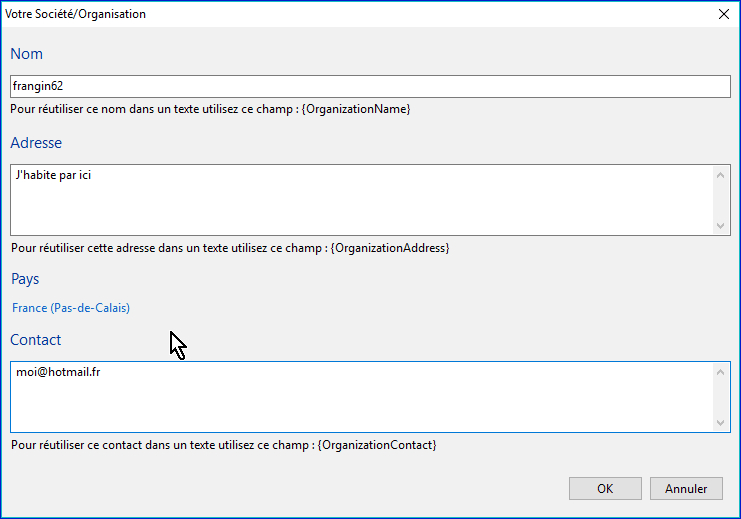Viewport: 741px width, 519px height.
Task: Select the Contact section heading
Action: coord(36,340)
